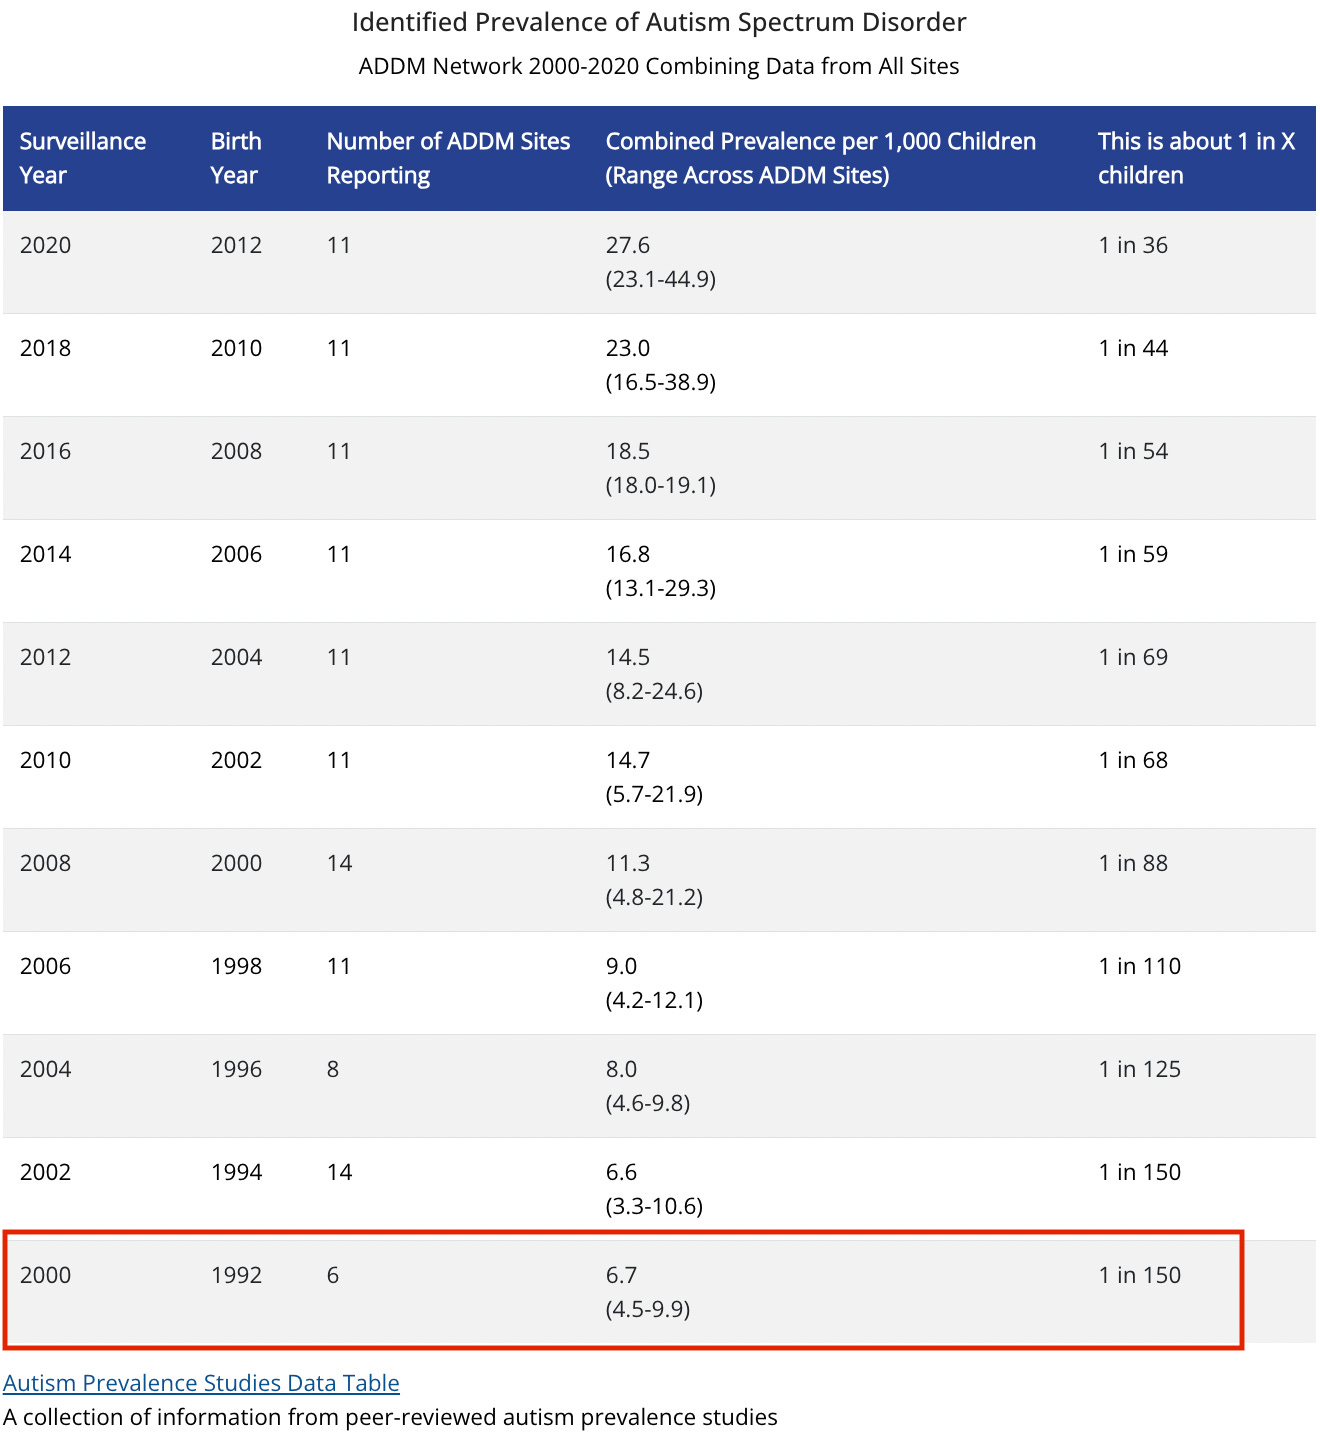Viewport: 1320px width, 1448px height.
Task: Select the surveillance year 2018 cell
Action: coord(46,348)
